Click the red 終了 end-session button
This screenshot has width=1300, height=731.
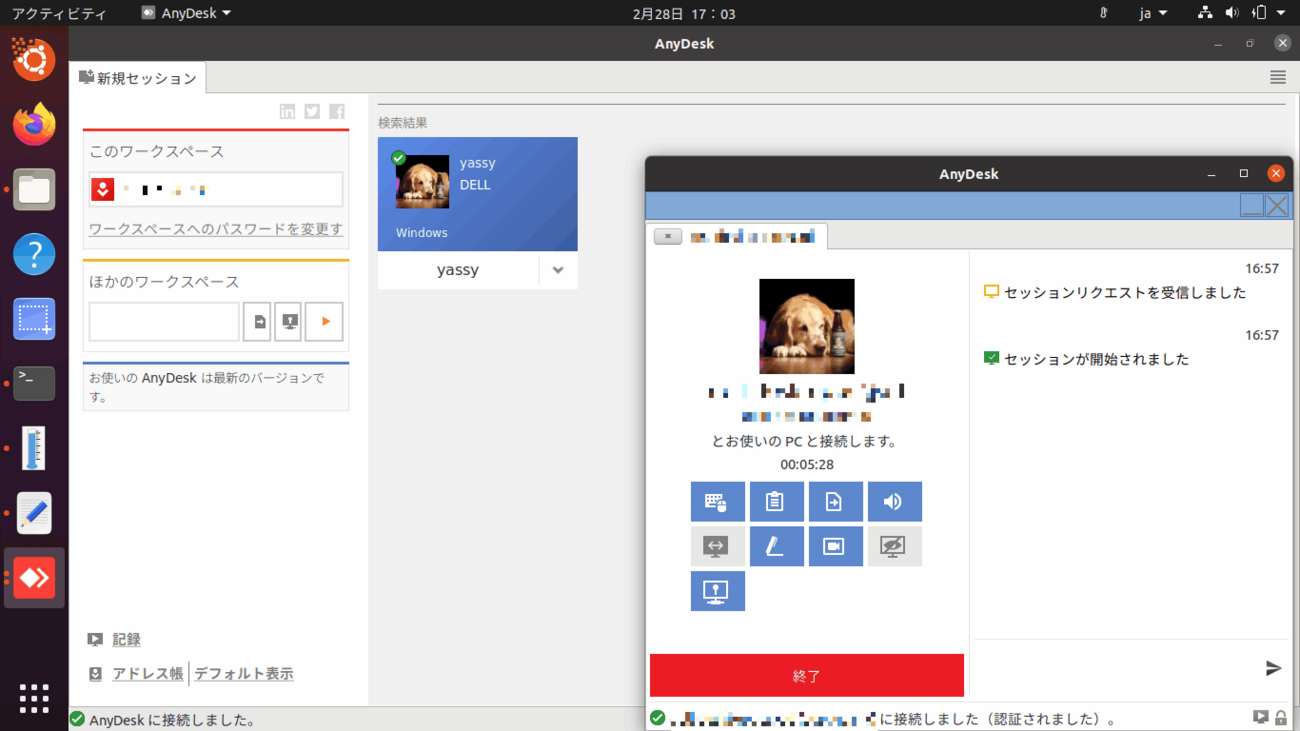pyautogui.click(x=806, y=675)
